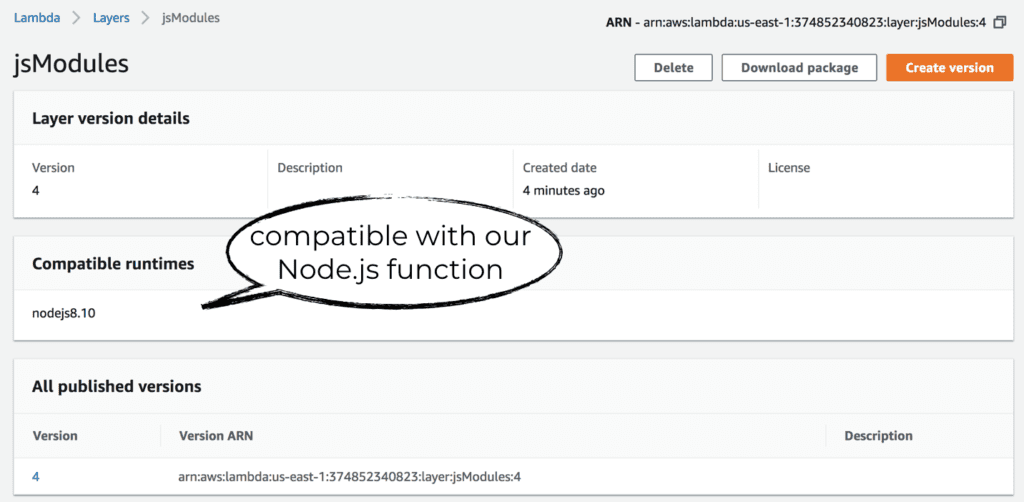Click Download package button
The width and height of the screenshot is (1024, 502).
pyautogui.click(x=799, y=68)
